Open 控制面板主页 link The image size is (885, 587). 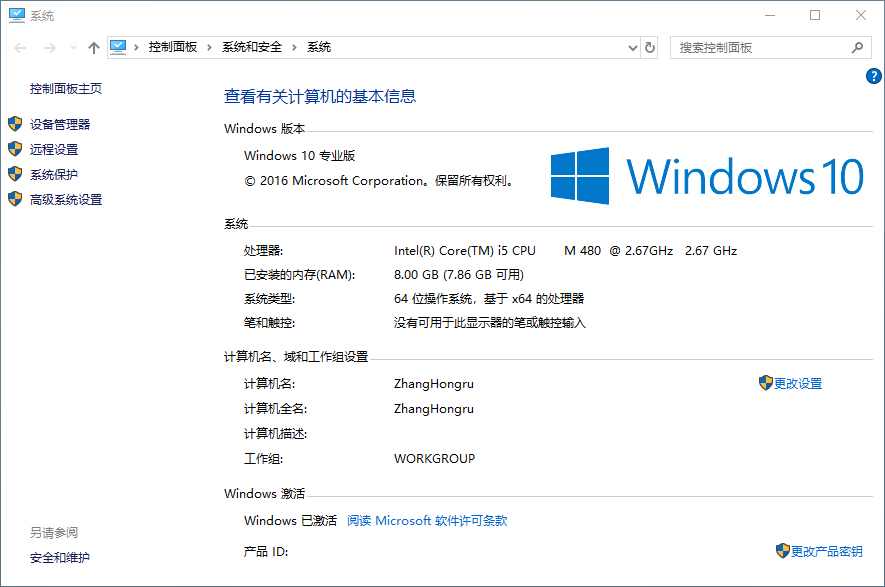66,88
